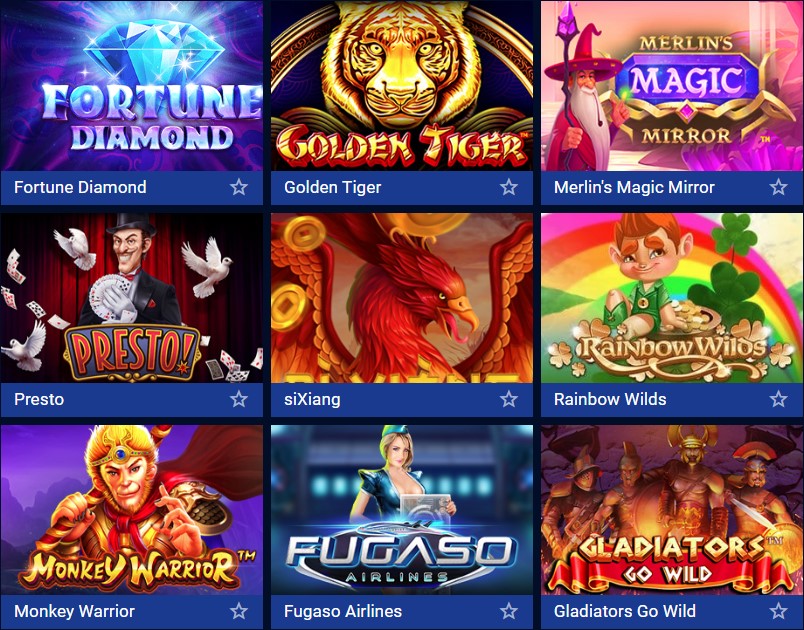The image size is (804, 630).
Task: Toggle Fugaso Airlines favorite star
Action: click(x=509, y=611)
